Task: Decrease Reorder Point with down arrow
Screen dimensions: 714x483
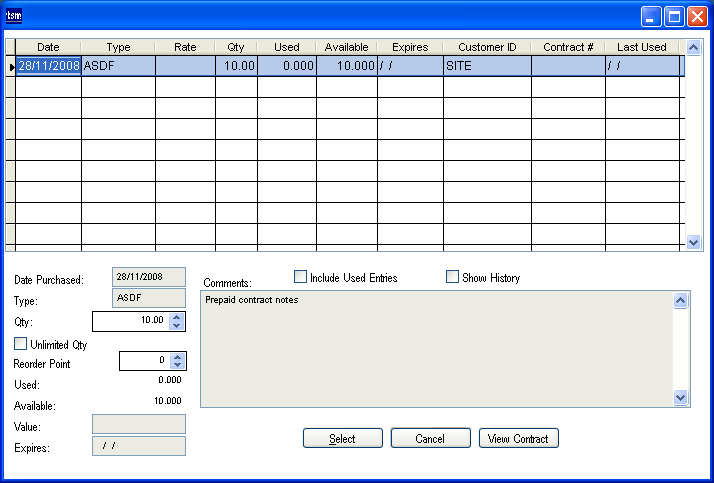Action: [x=177, y=366]
